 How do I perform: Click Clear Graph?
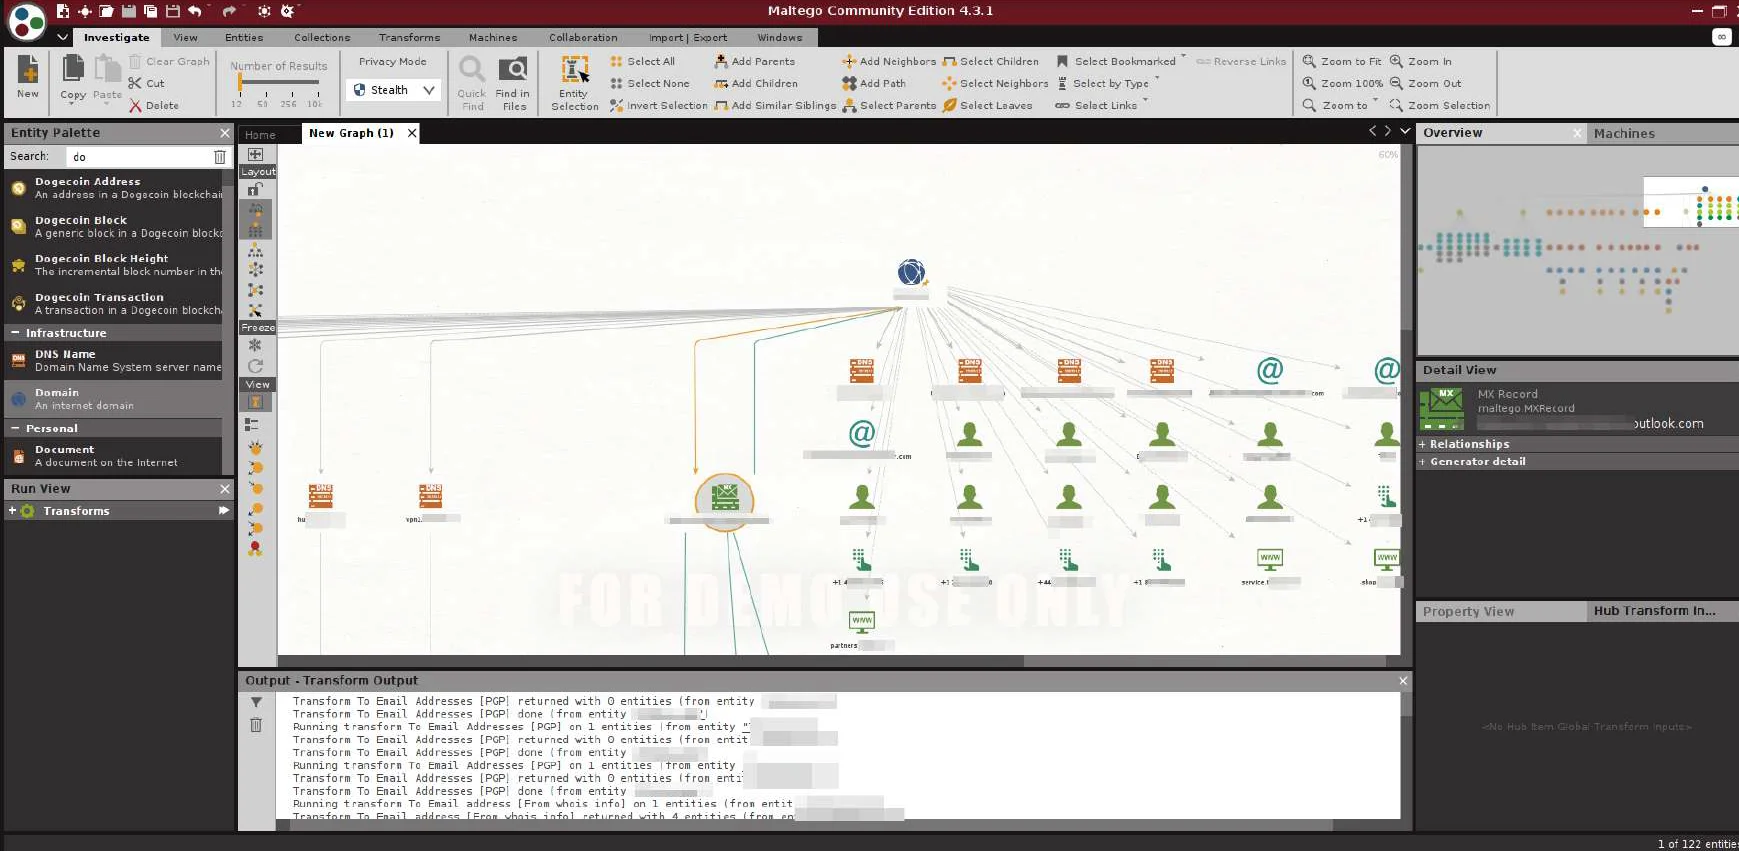[169, 61]
